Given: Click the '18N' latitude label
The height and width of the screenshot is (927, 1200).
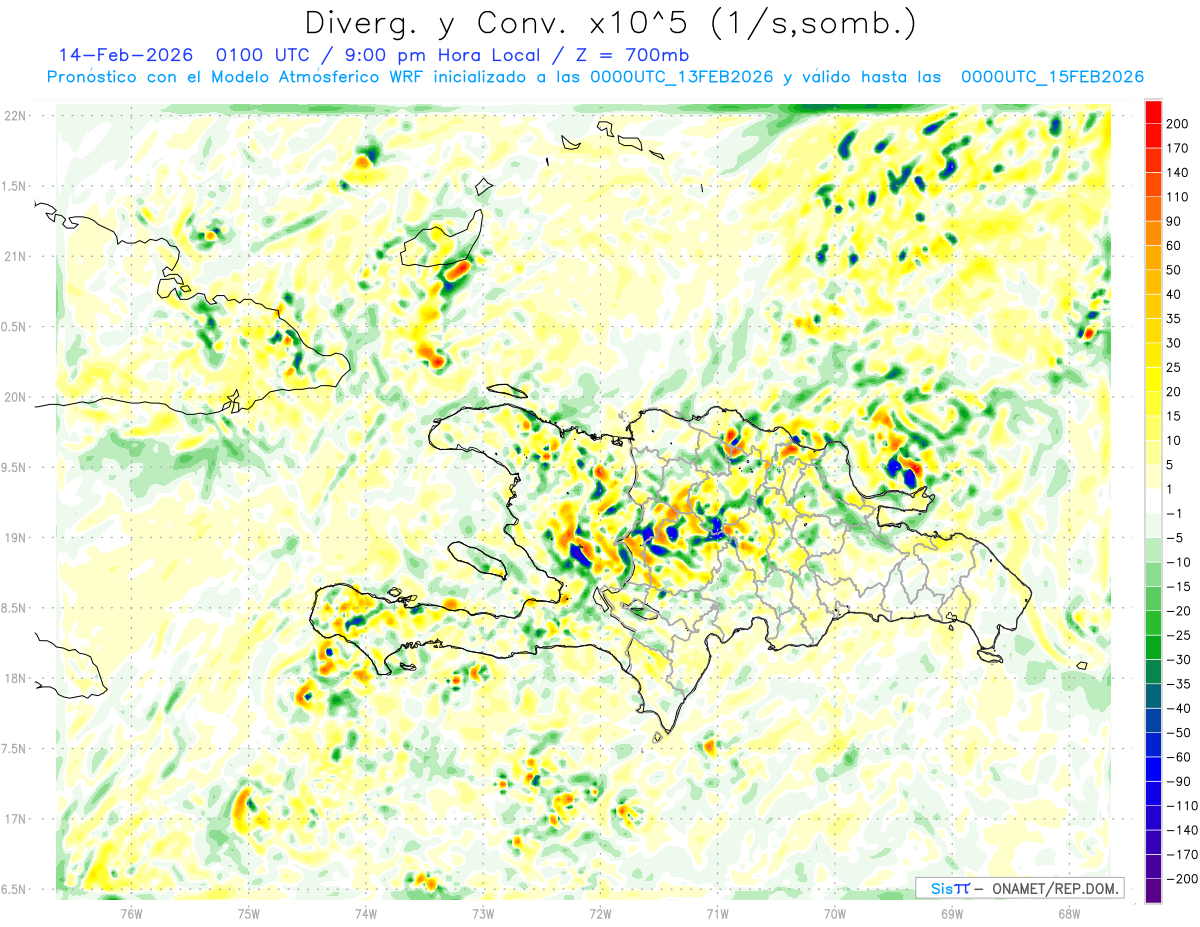Looking at the screenshot, I should coord(16,679).
